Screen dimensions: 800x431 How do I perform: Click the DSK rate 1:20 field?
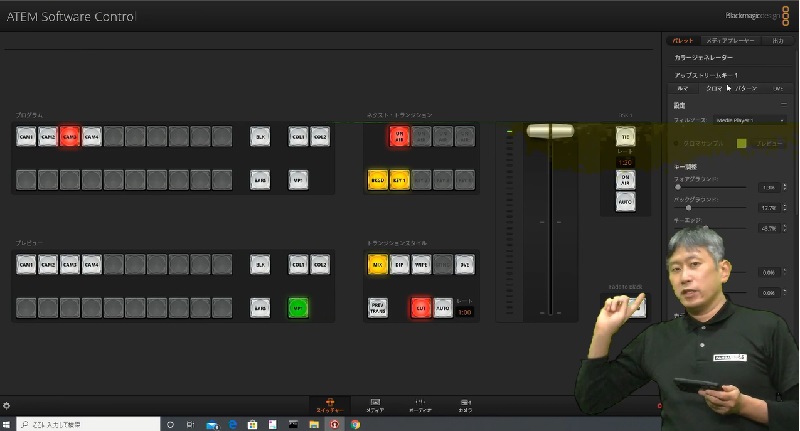(626, 163)
